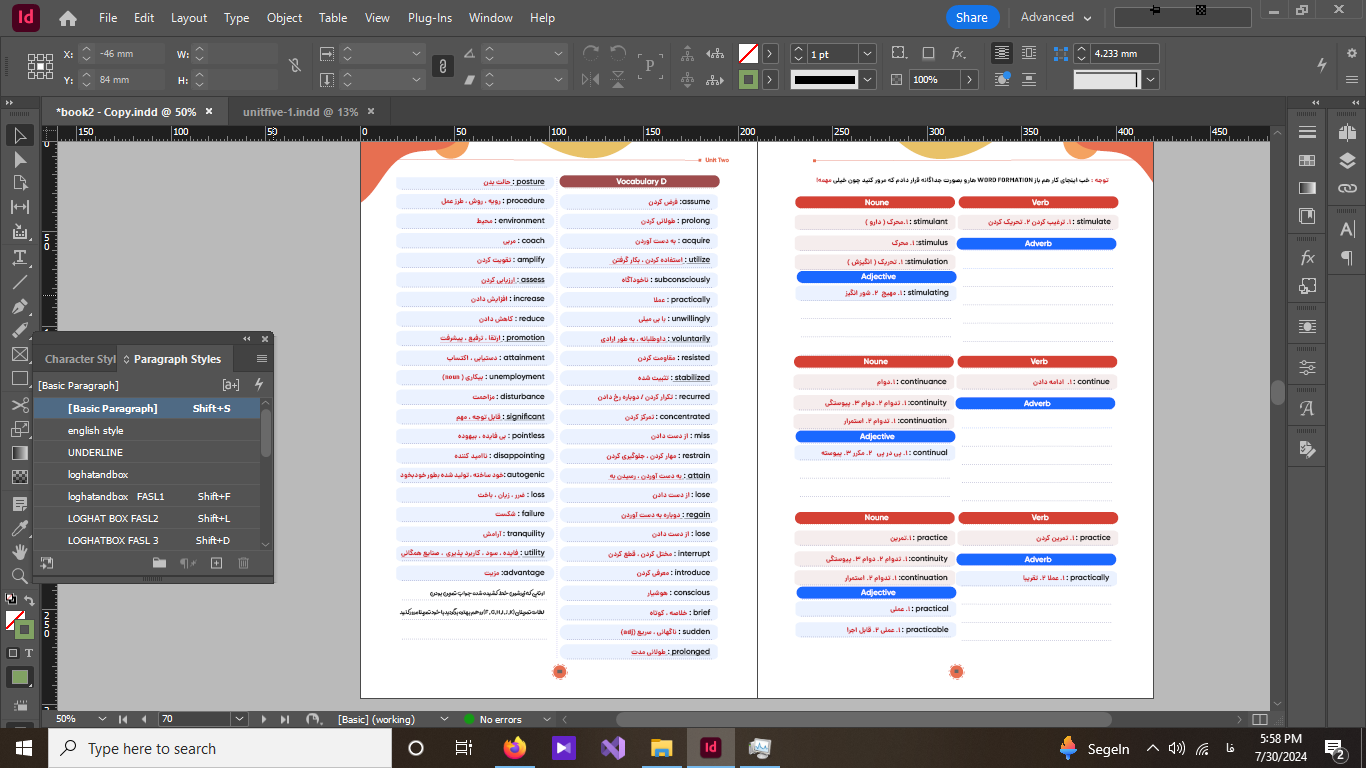Expand fill color swatch arrow
This screenshot has height=768, width=1366.
point(770,53)
